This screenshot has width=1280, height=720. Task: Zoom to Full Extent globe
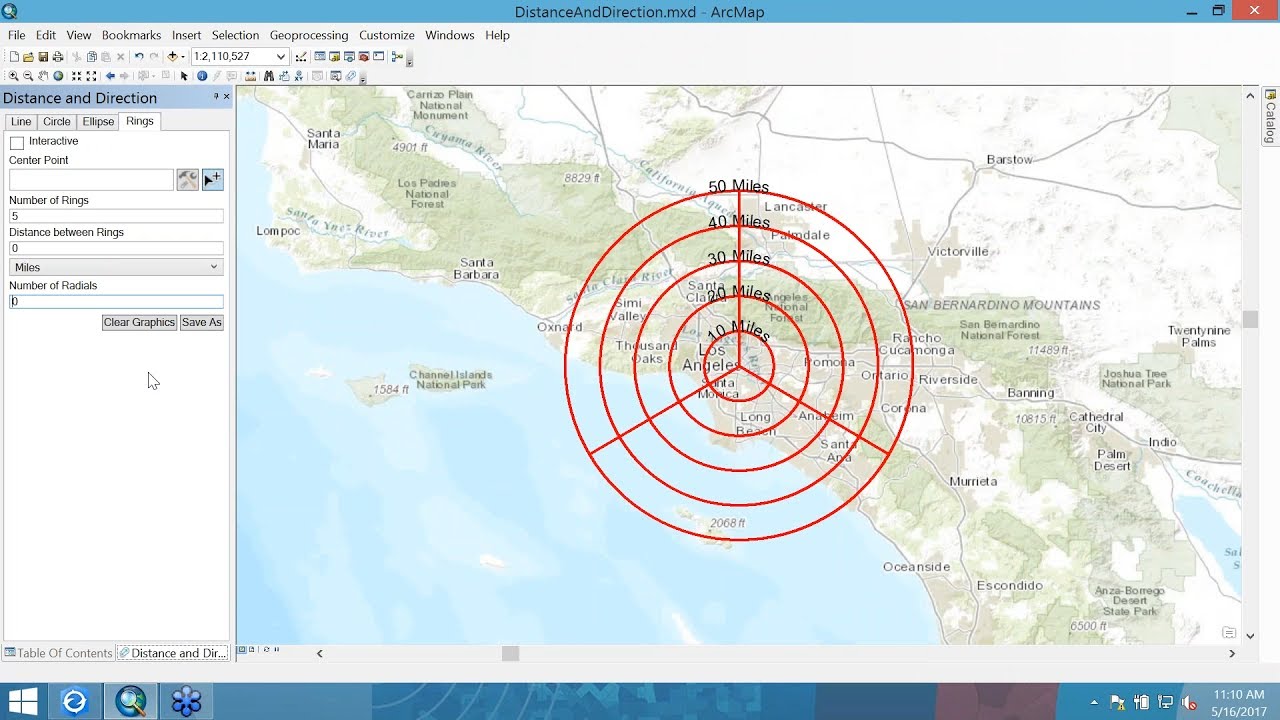[58, 76]
